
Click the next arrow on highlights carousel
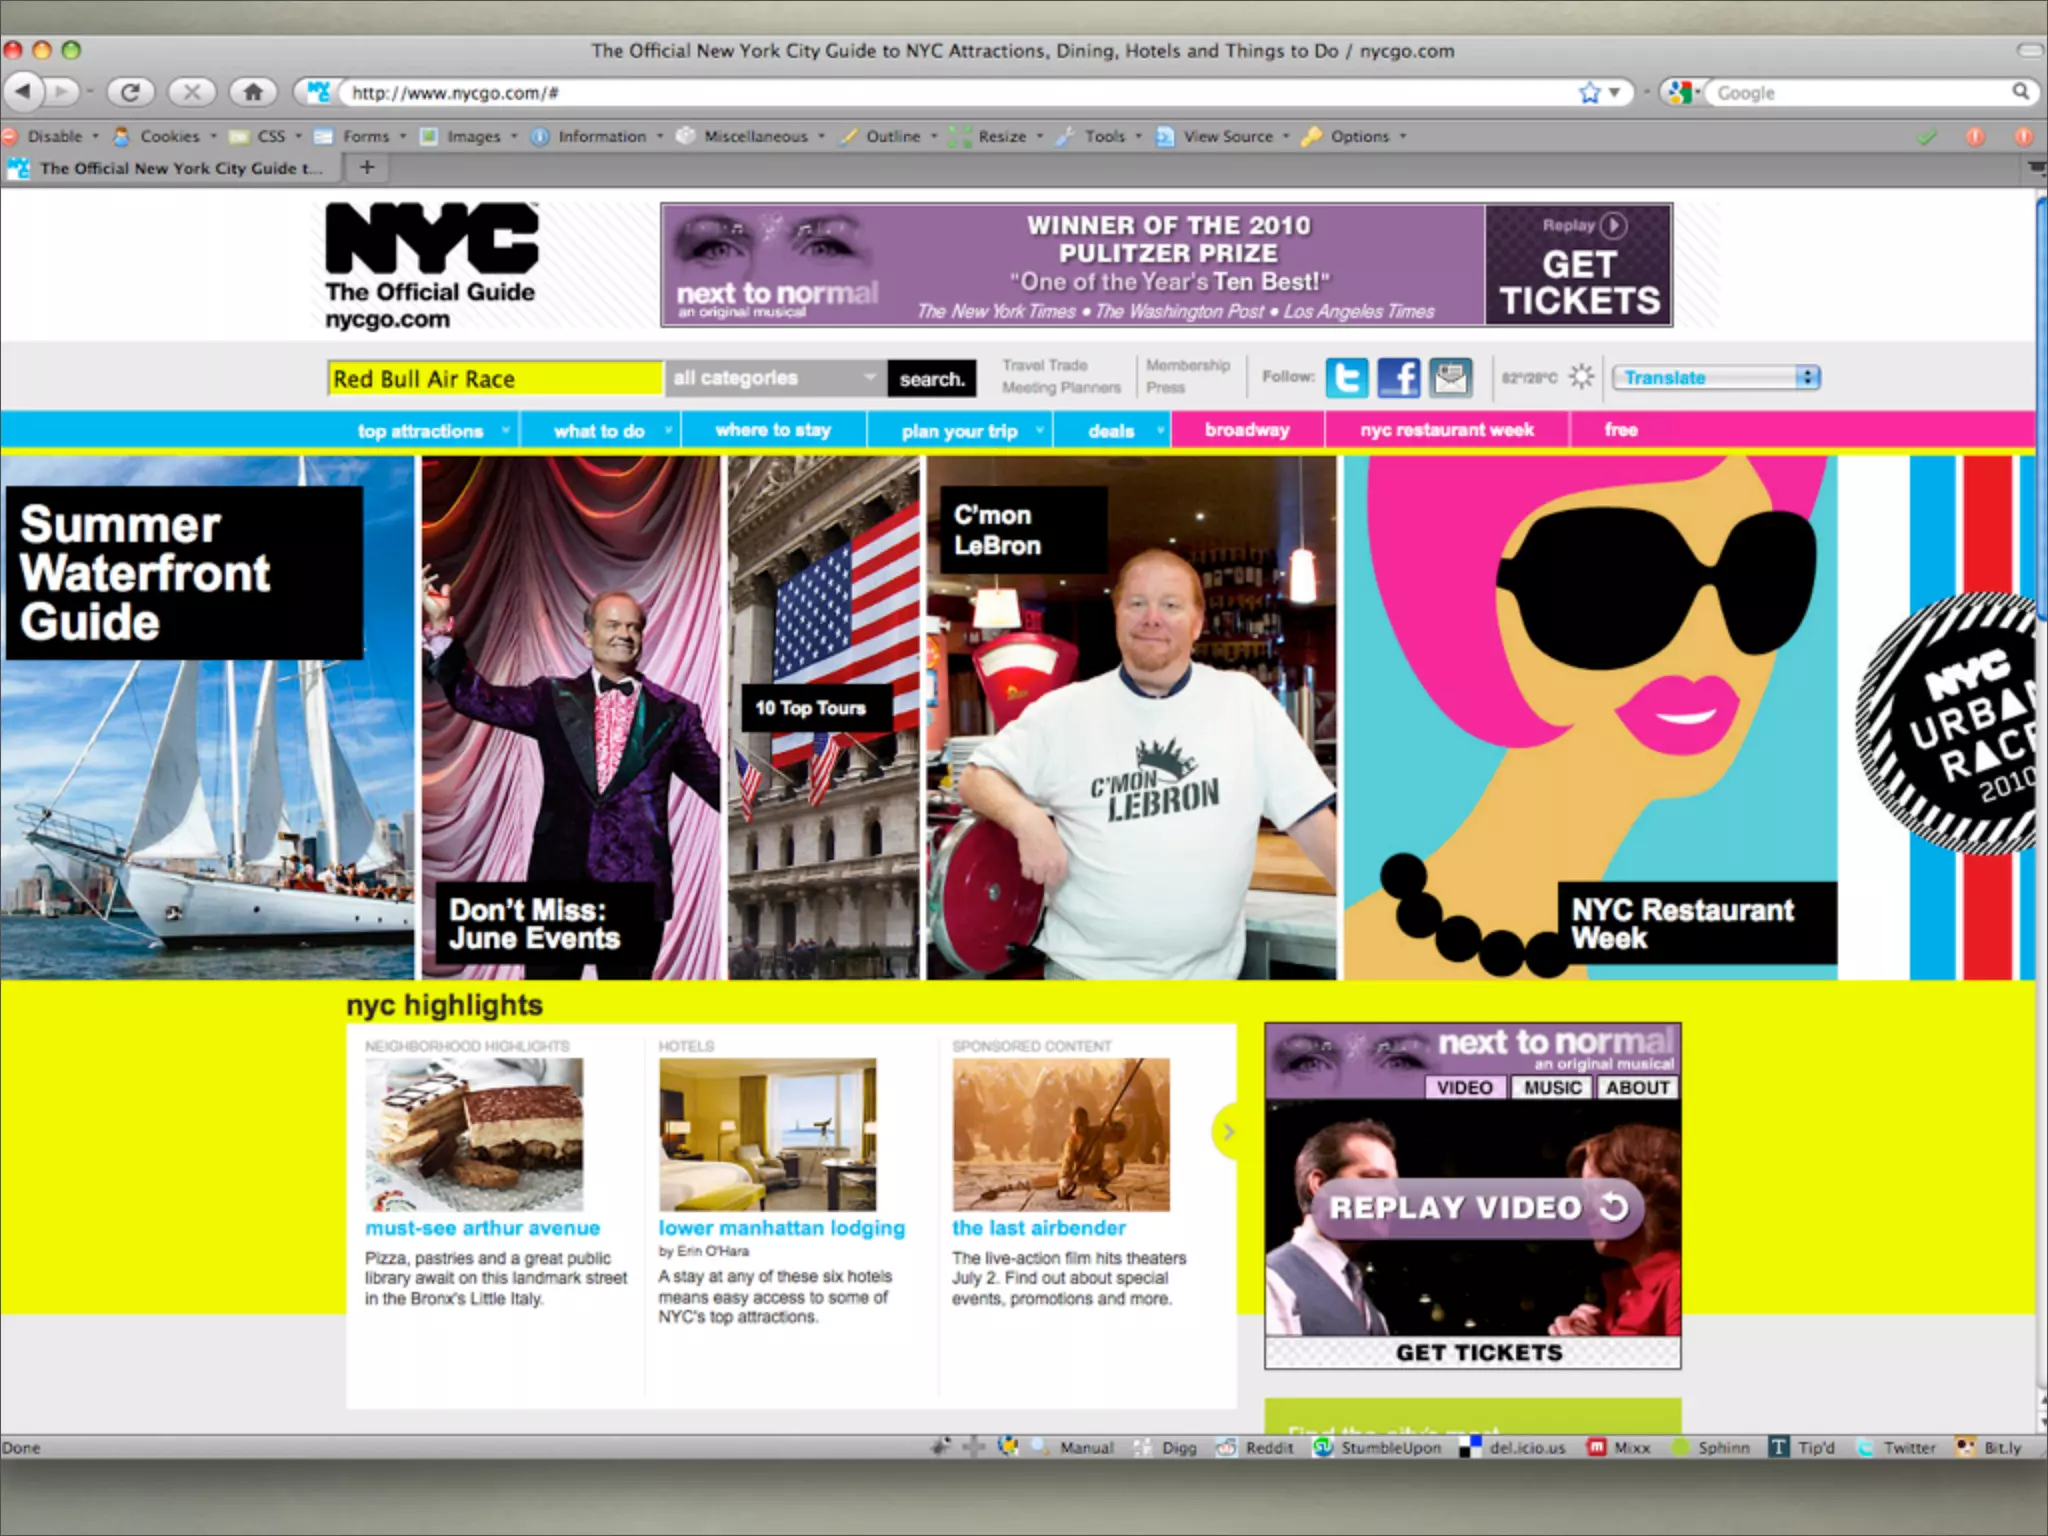[x=1227, y=1132]
